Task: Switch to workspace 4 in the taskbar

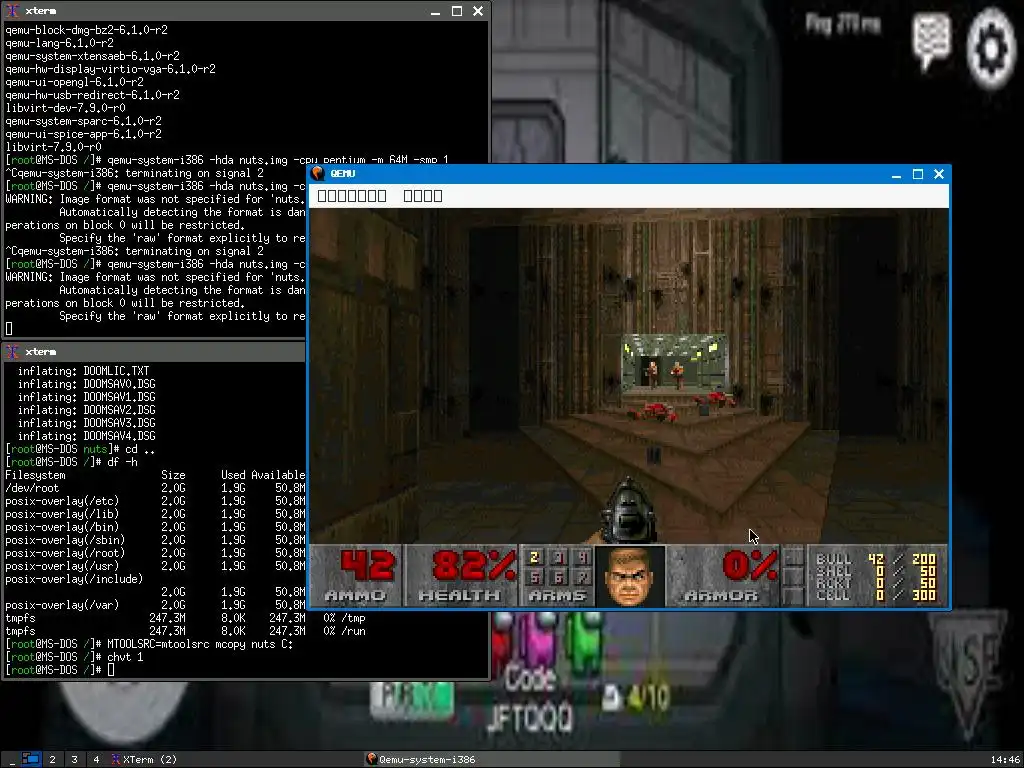Action: coord(96,760)
